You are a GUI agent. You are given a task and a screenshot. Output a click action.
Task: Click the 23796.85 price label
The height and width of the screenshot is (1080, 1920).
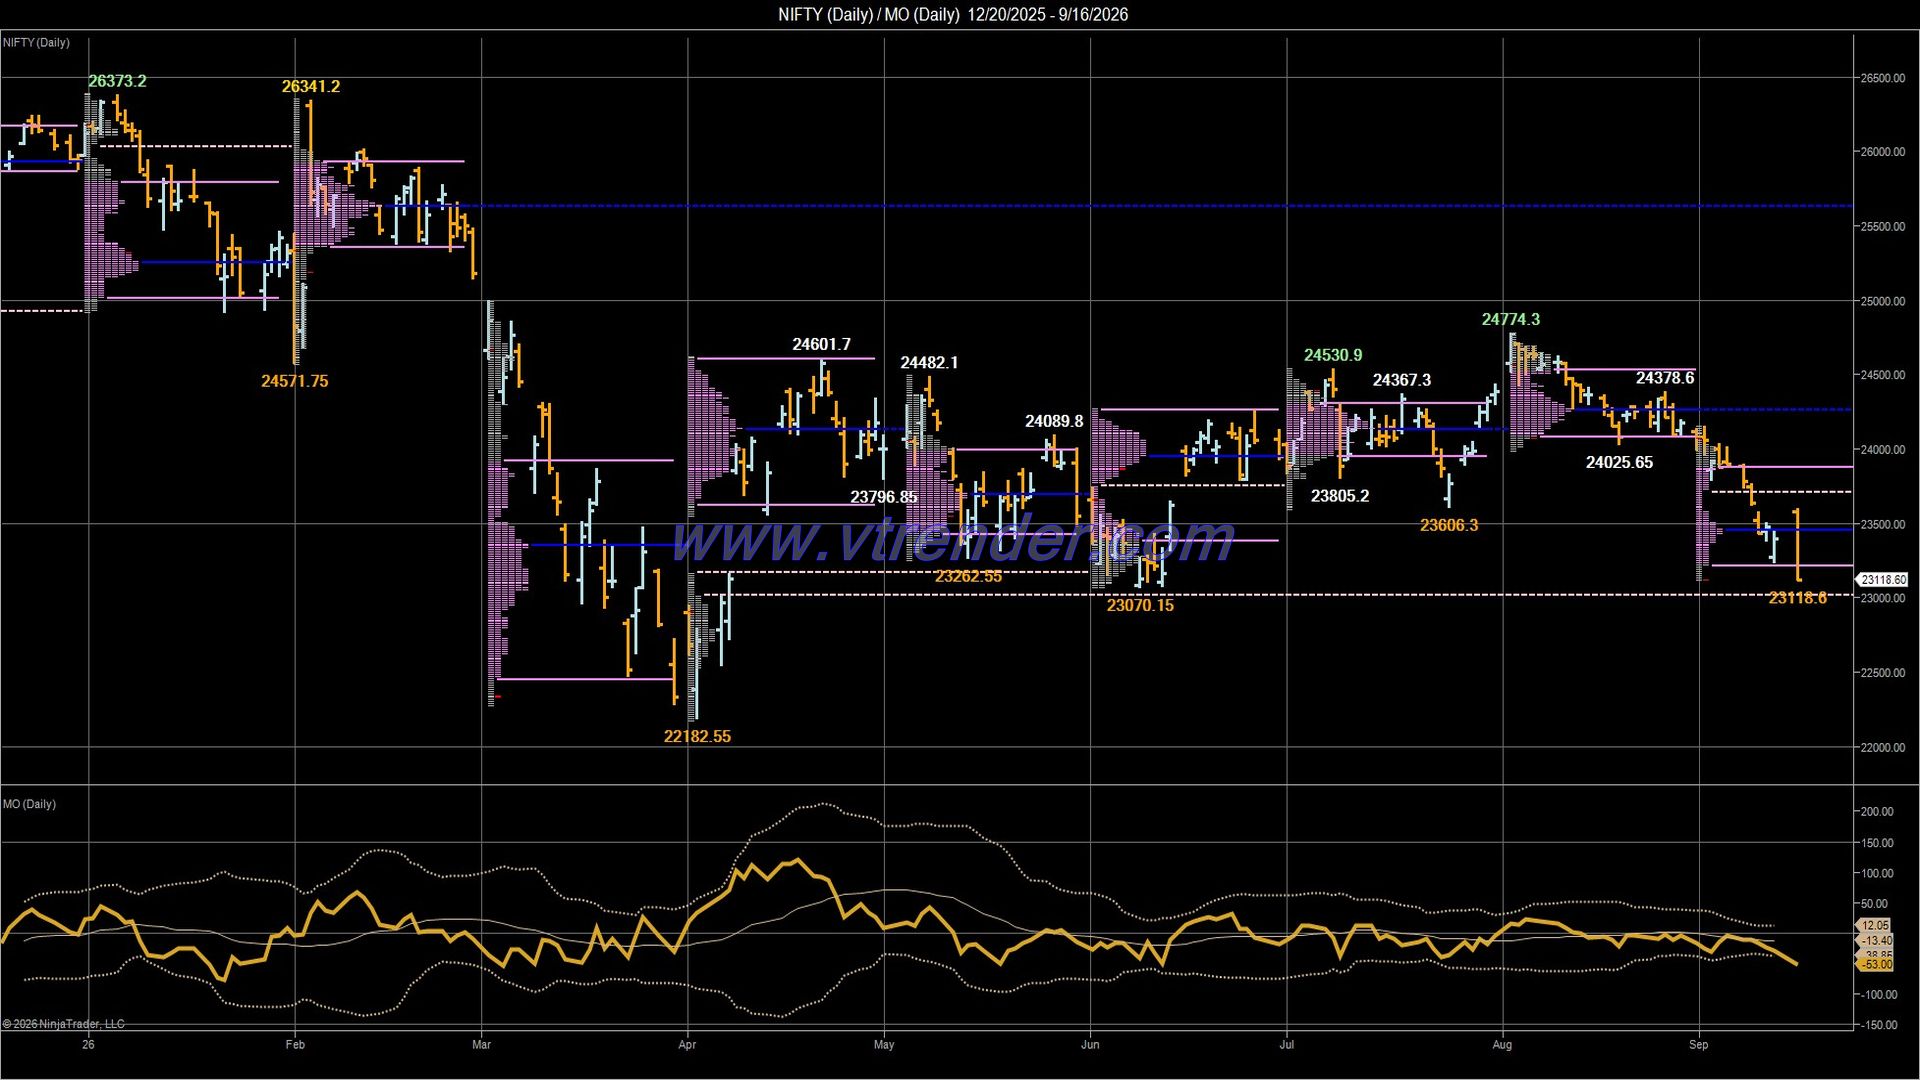(x=884, y=498)
